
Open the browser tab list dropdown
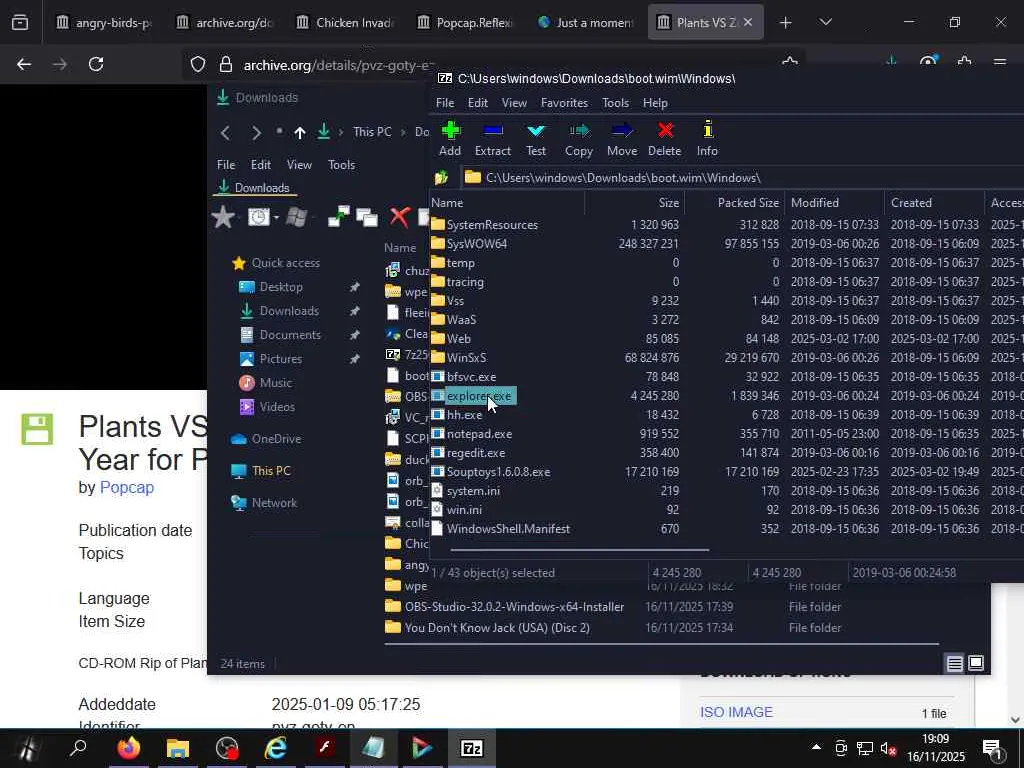[x=825, y=22]
